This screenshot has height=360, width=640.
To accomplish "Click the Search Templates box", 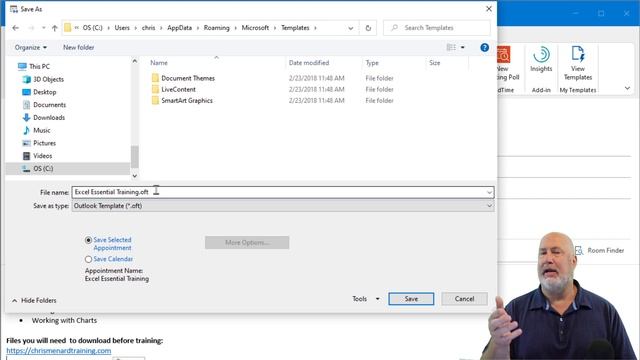I will tap(437, 28).
